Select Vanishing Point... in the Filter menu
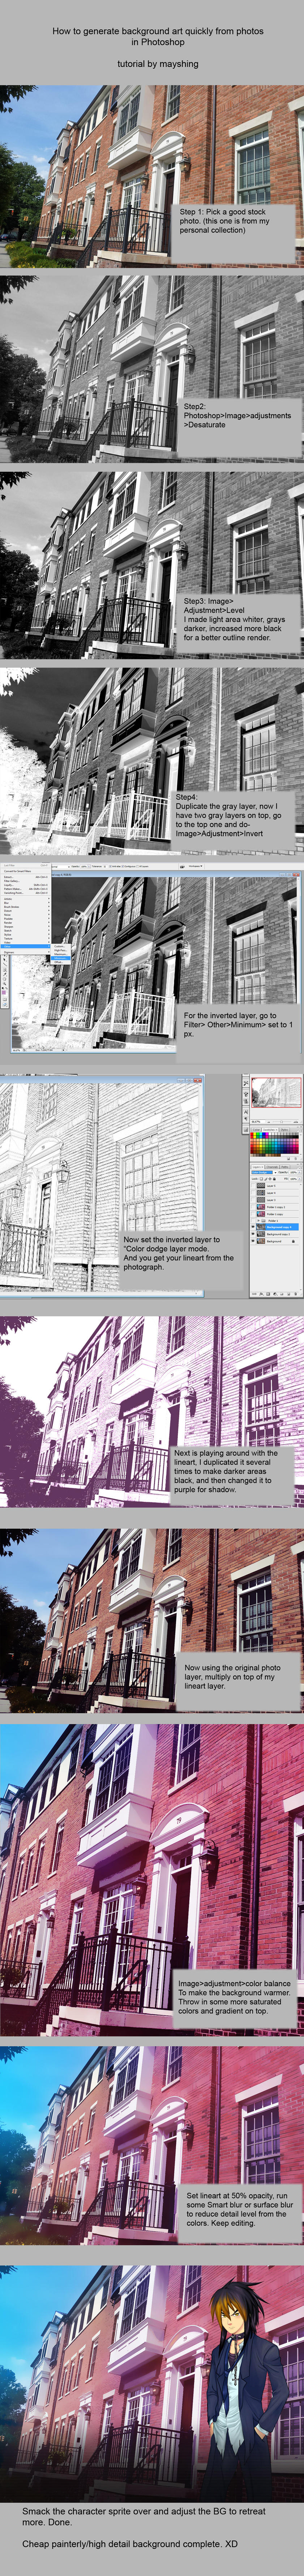304x2576 pixels. (x=26, y=893)
